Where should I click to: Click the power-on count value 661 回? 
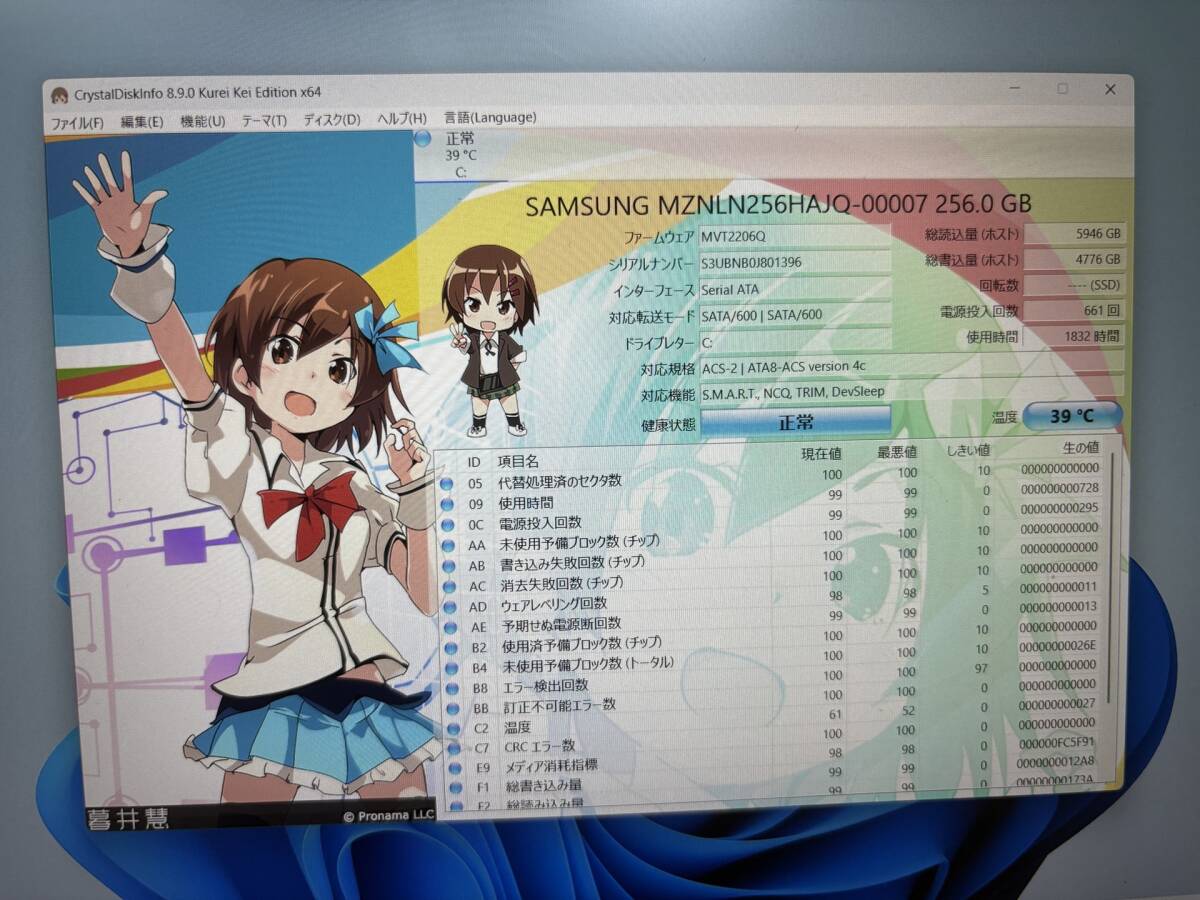coord(1075,311)
